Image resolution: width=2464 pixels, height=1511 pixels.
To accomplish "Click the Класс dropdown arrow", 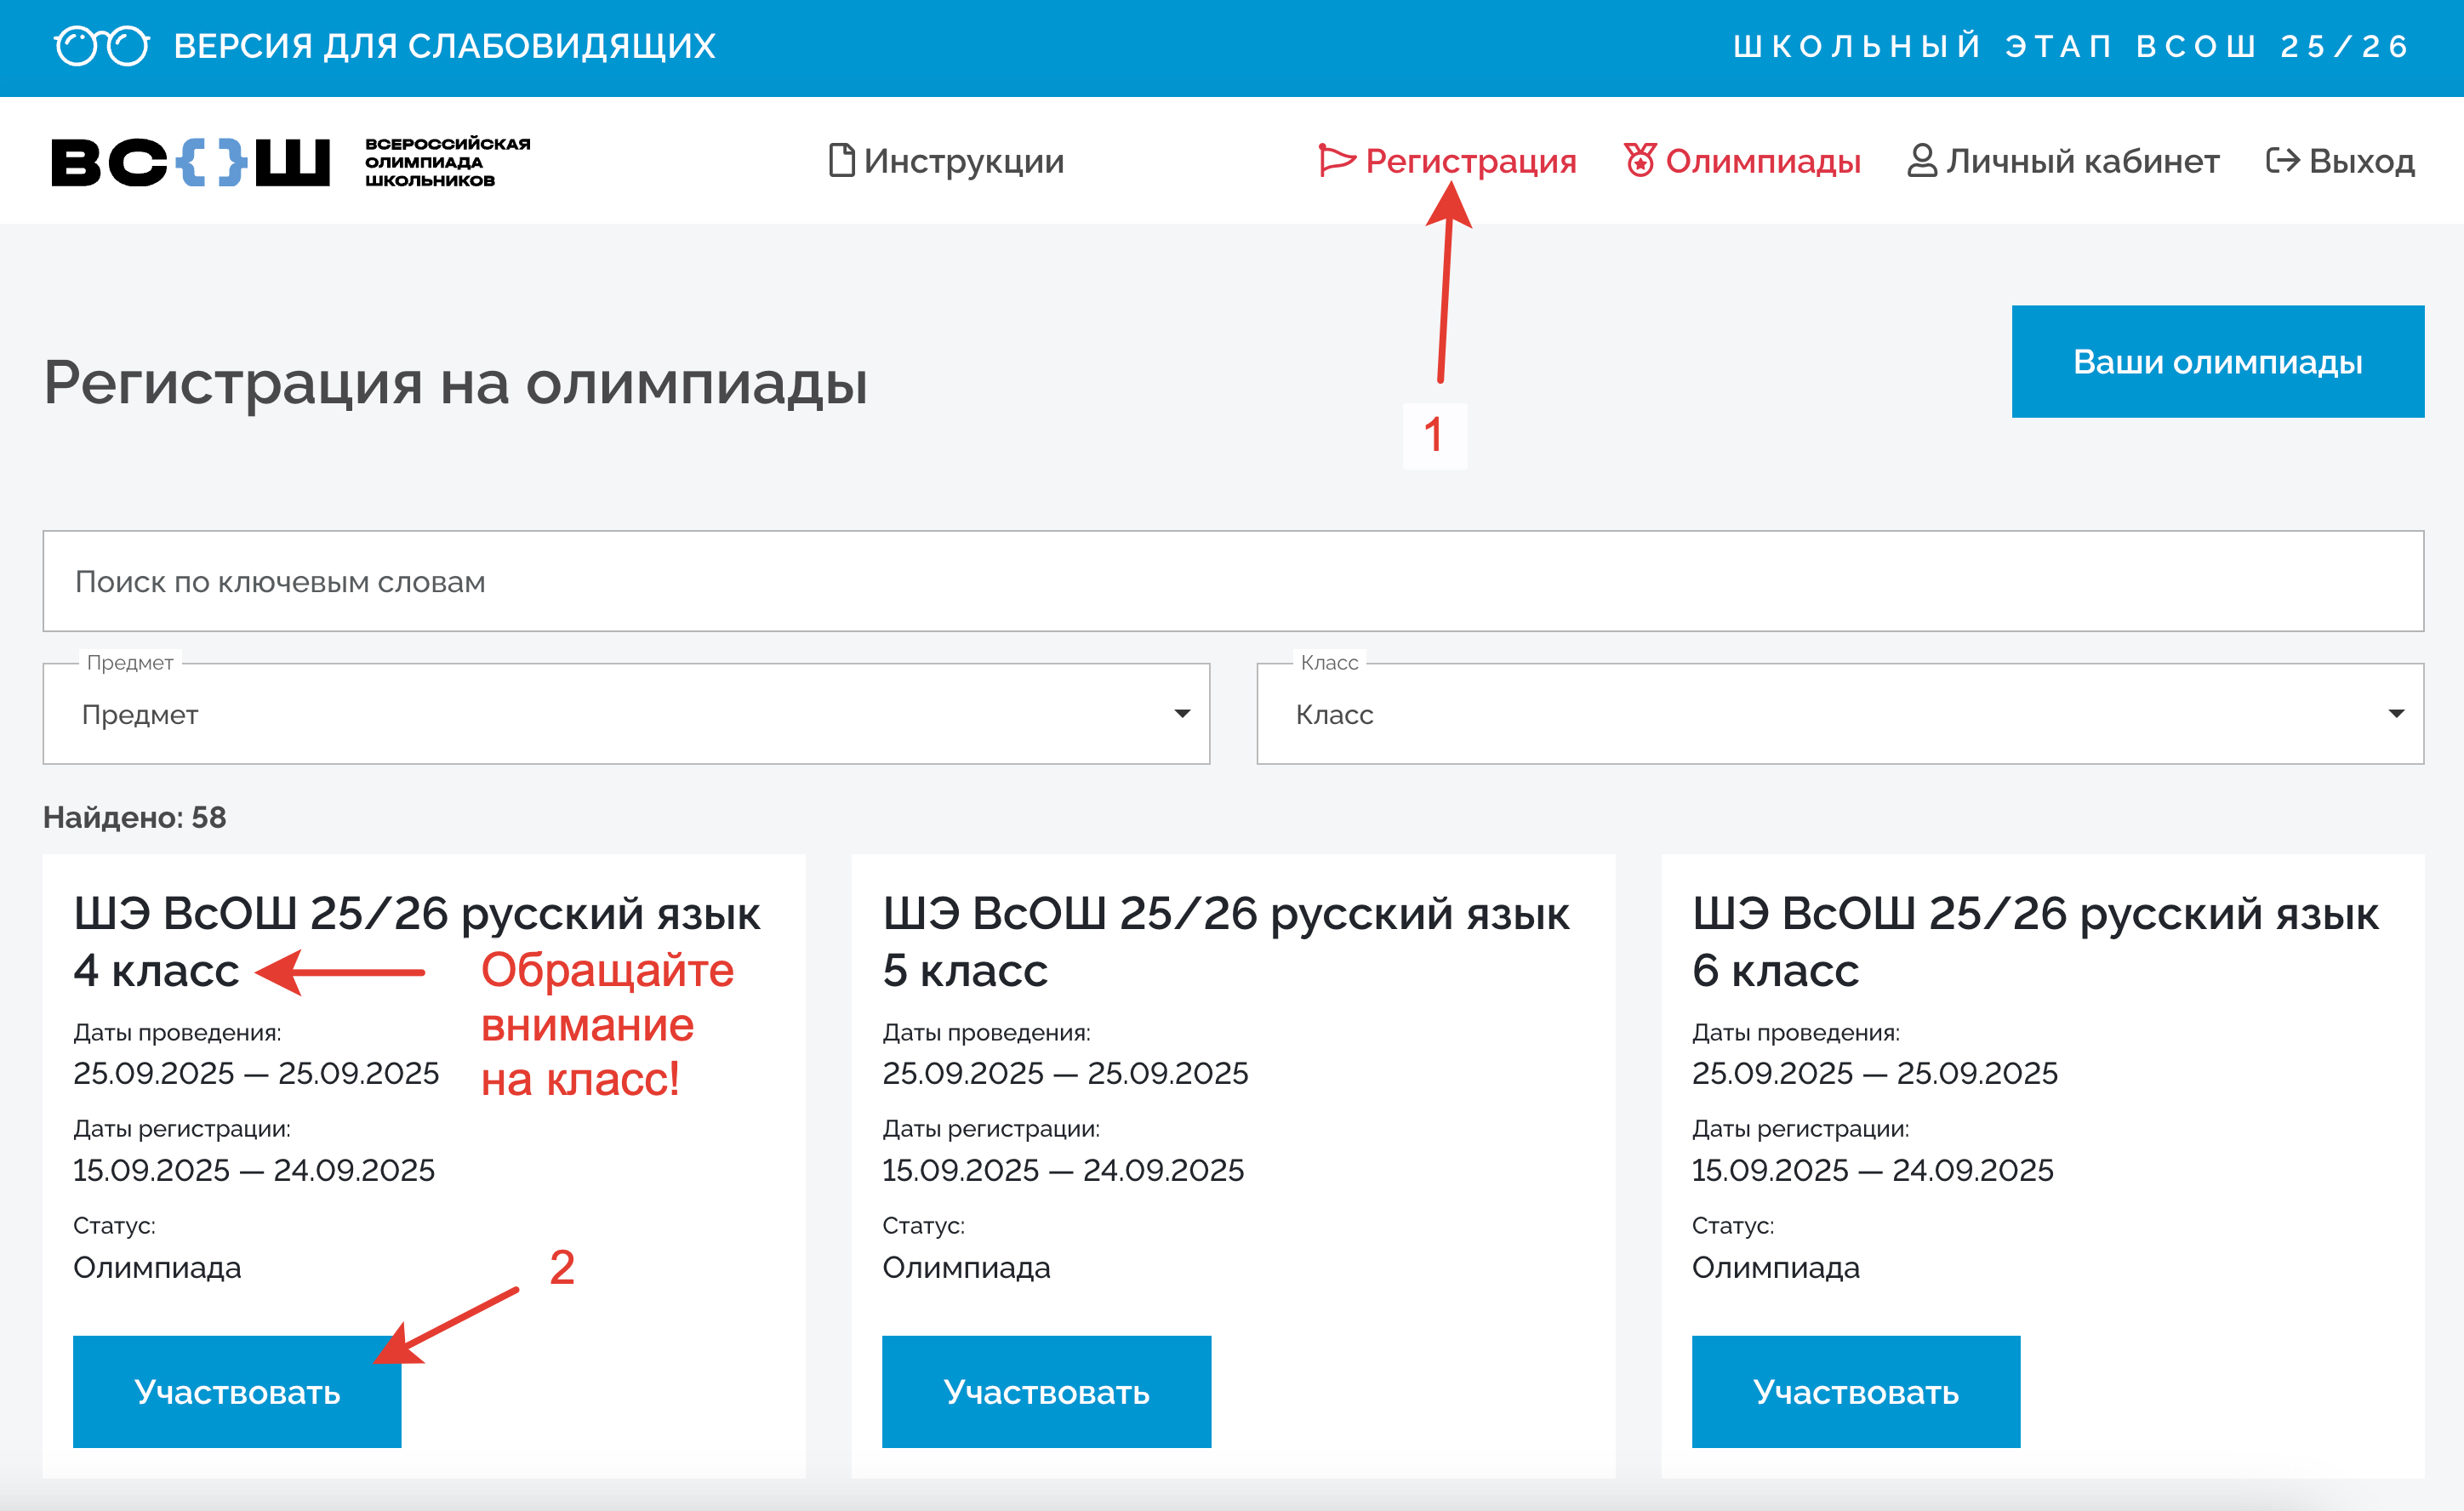I will point(2396,714).
